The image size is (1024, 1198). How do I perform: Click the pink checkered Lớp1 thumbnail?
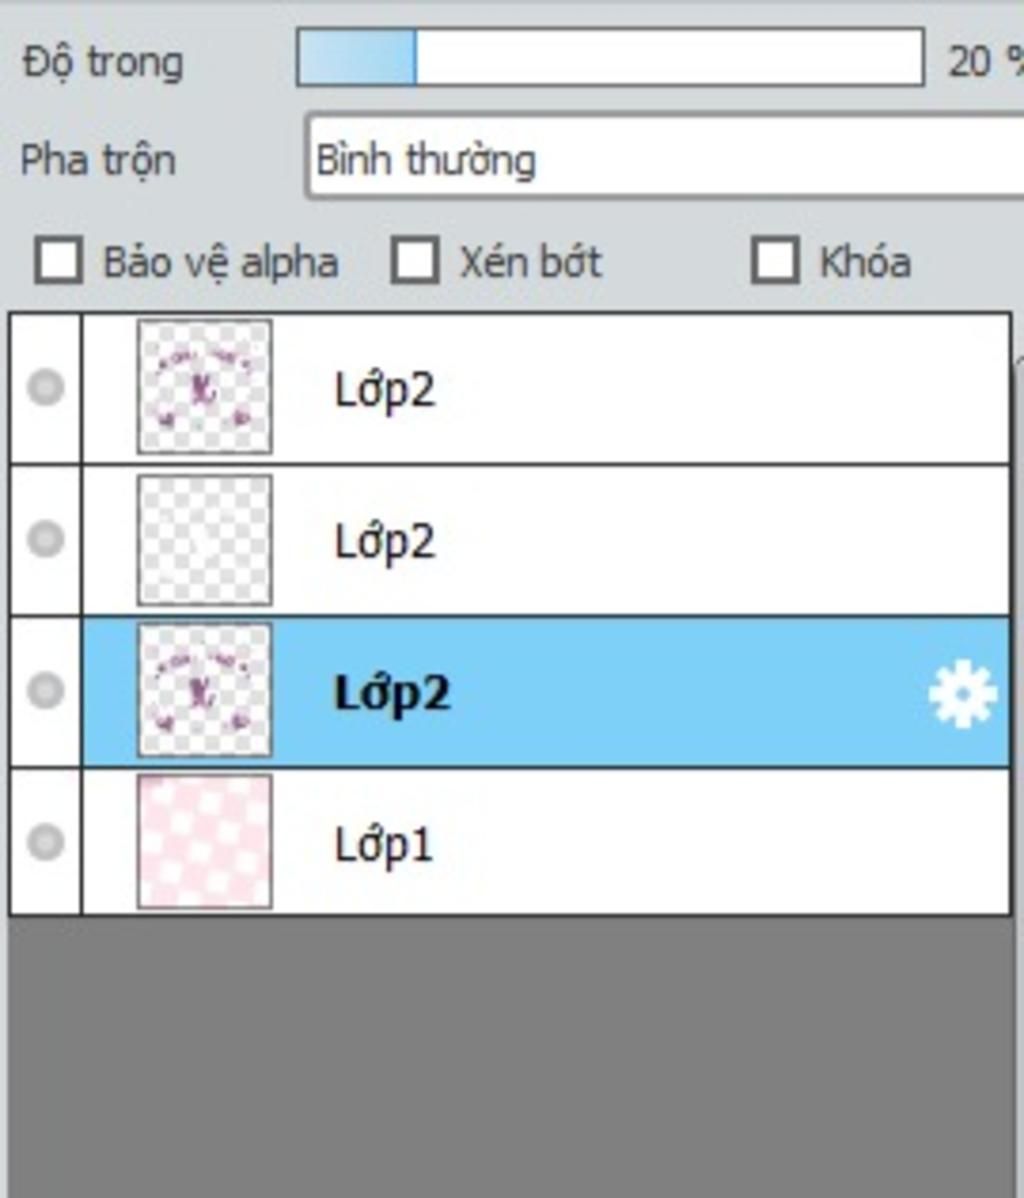(205, 841)
